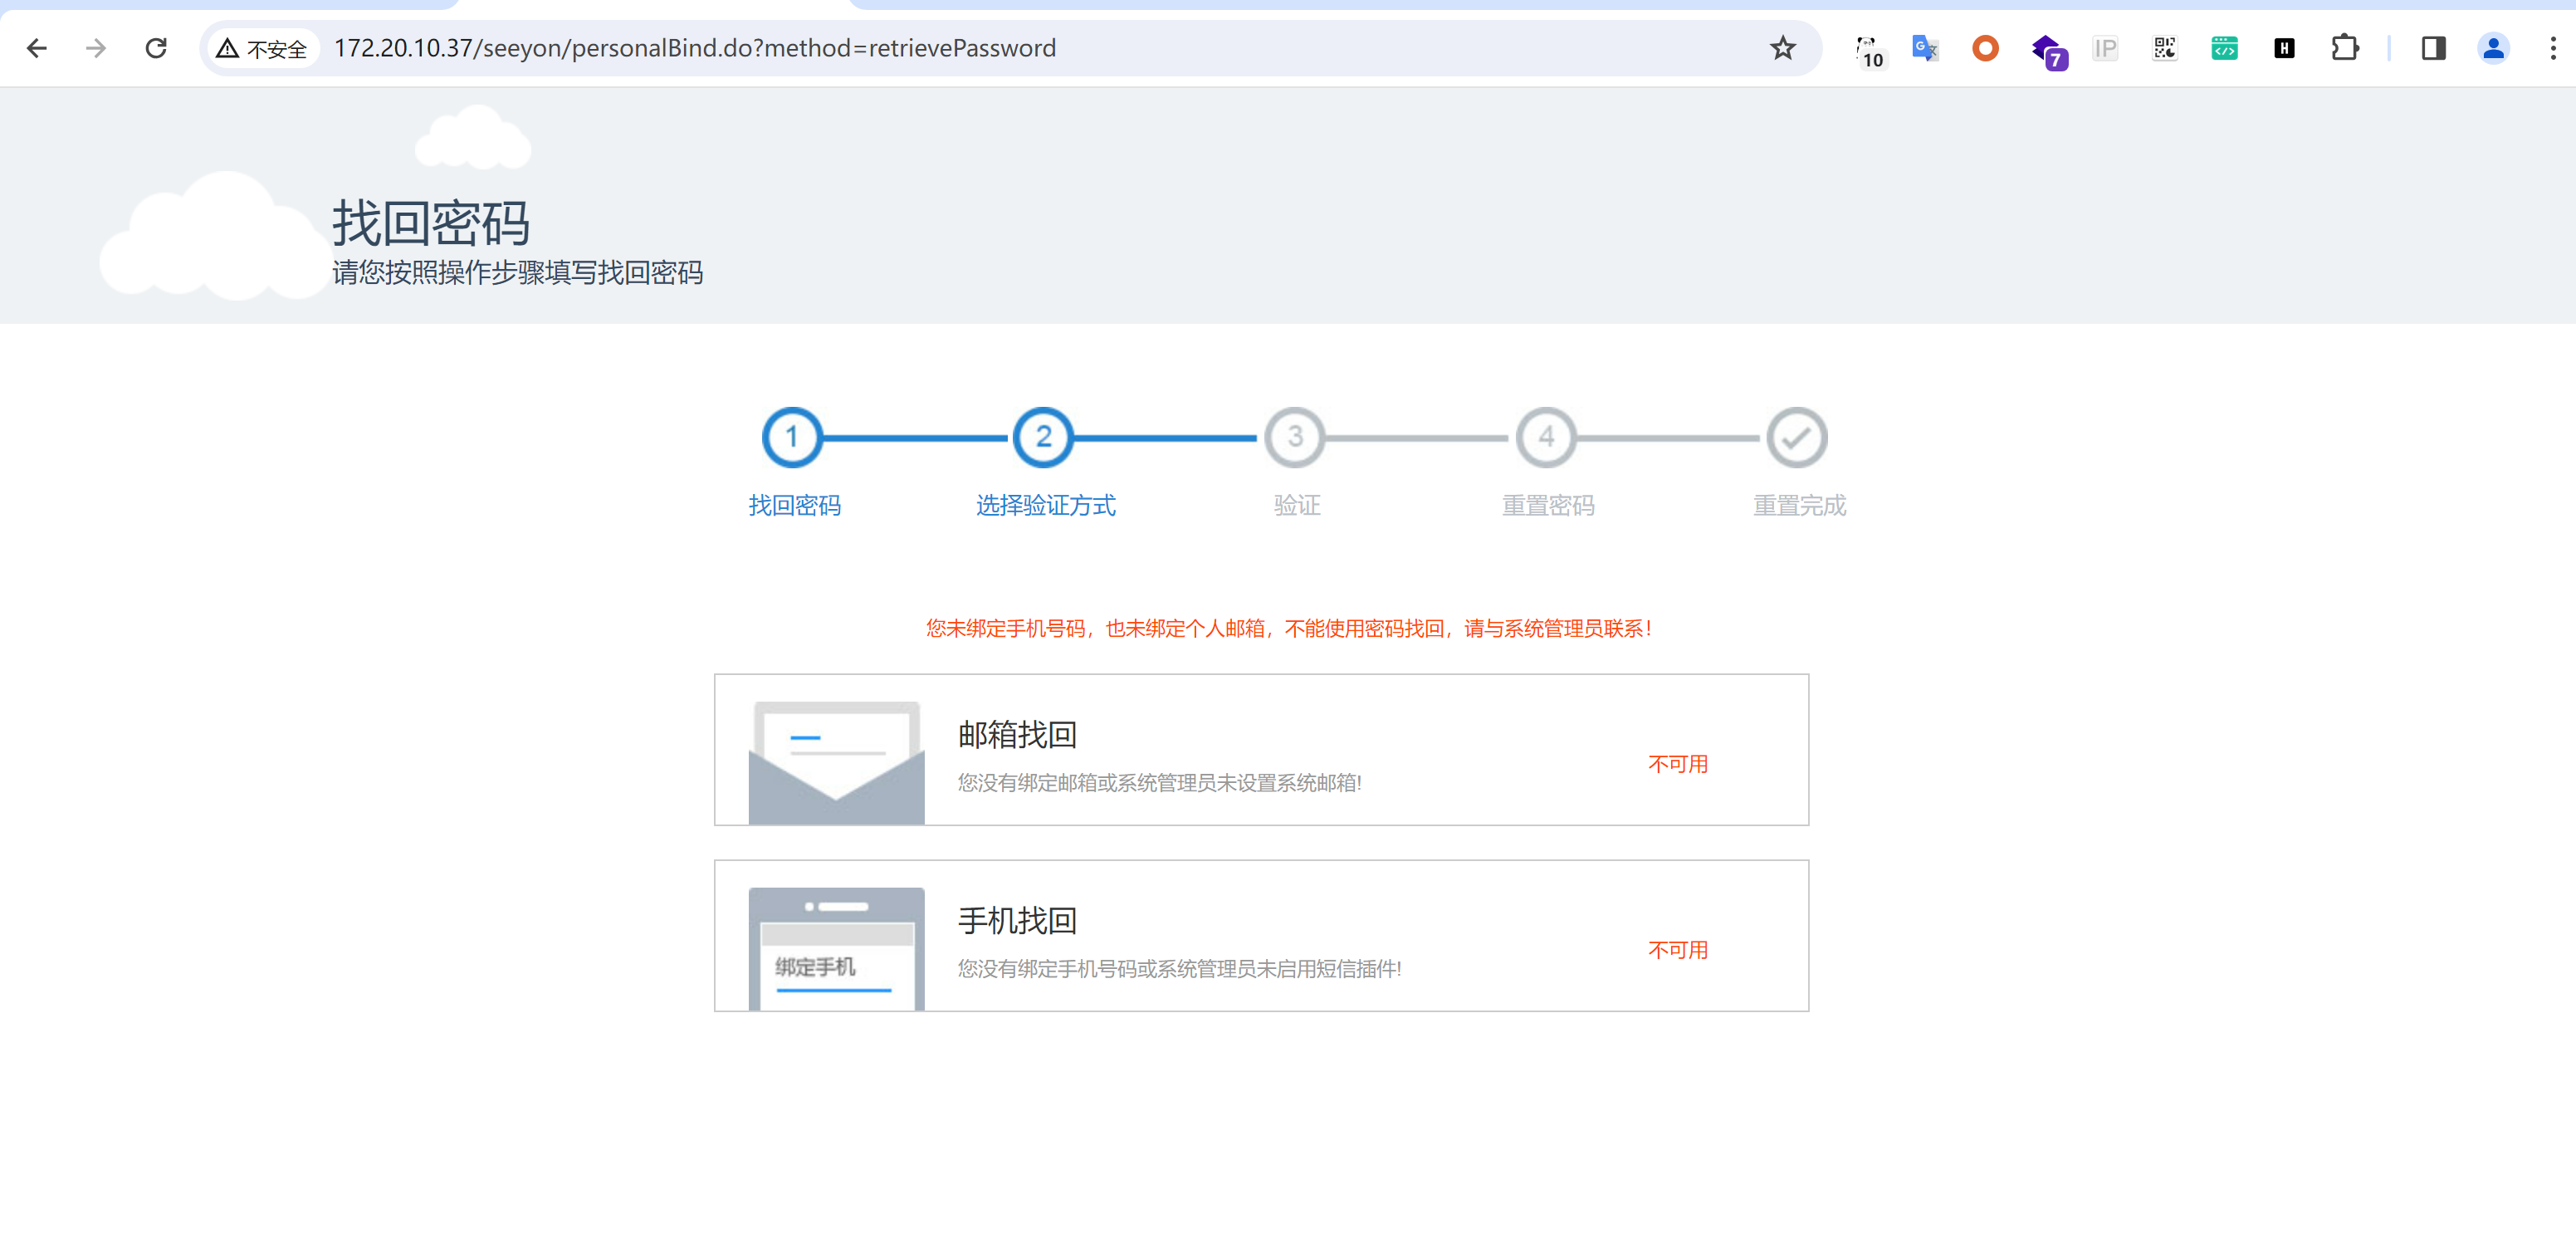The width and height of the screenshot is (2576, 1243).
Task: Click the orange circle extension icon
Action: coord(1985,48)
